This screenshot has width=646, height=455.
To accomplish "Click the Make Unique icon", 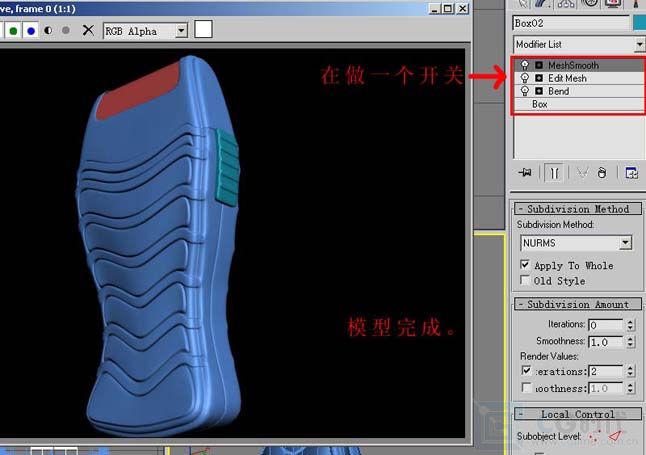I will (582, 173).
